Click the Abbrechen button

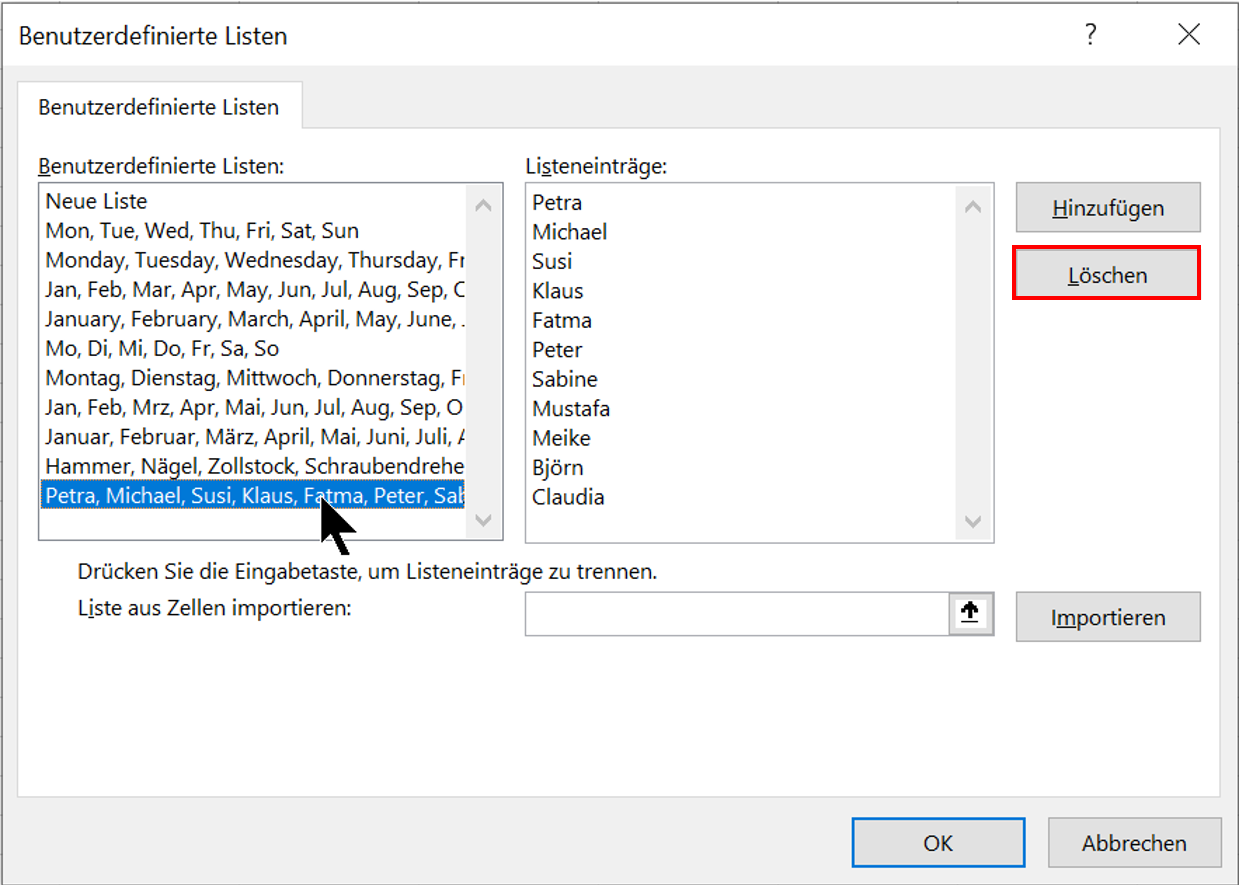point(1134,843)
